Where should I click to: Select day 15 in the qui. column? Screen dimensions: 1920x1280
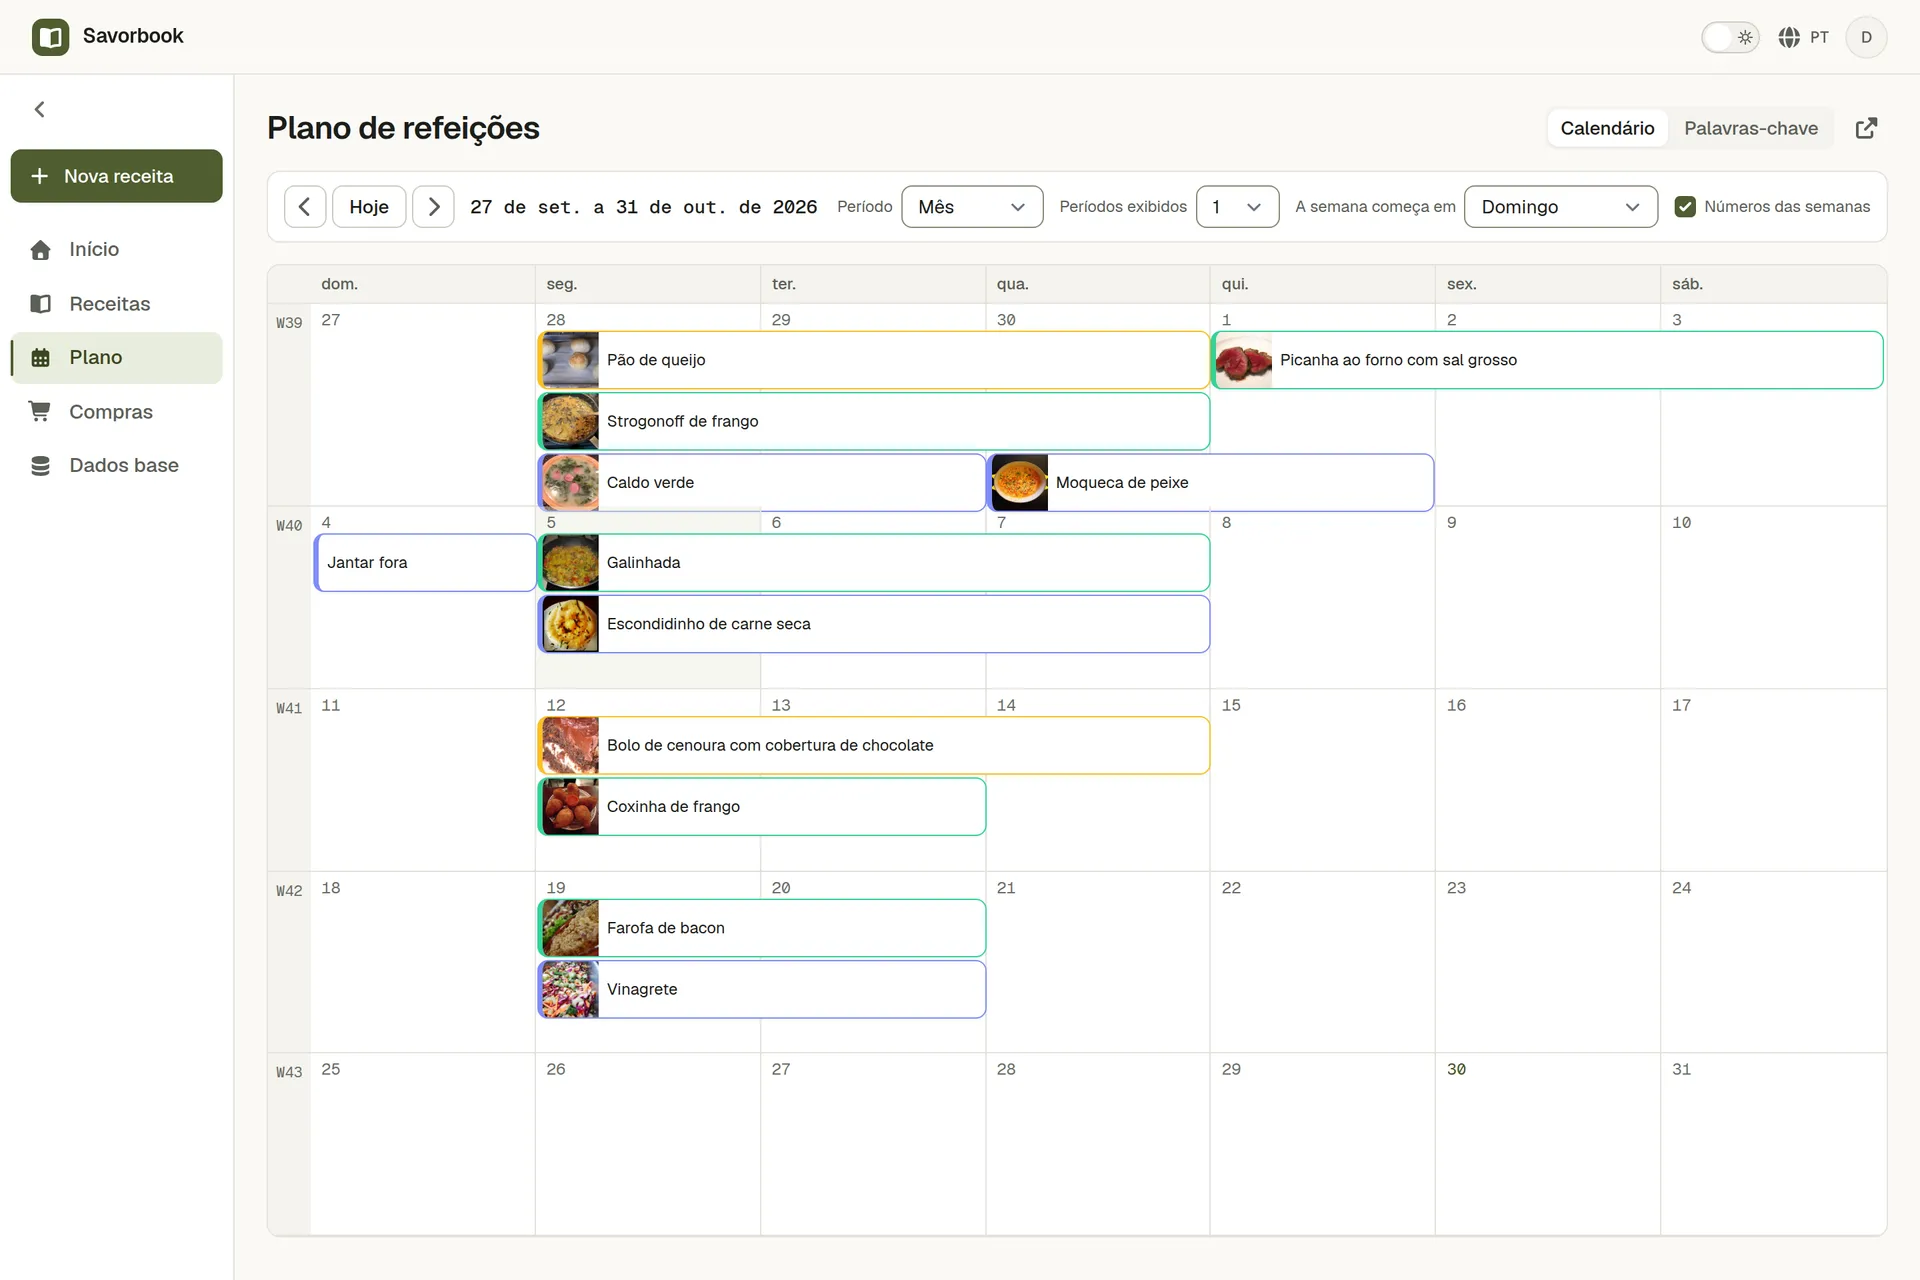point(1231,705)
